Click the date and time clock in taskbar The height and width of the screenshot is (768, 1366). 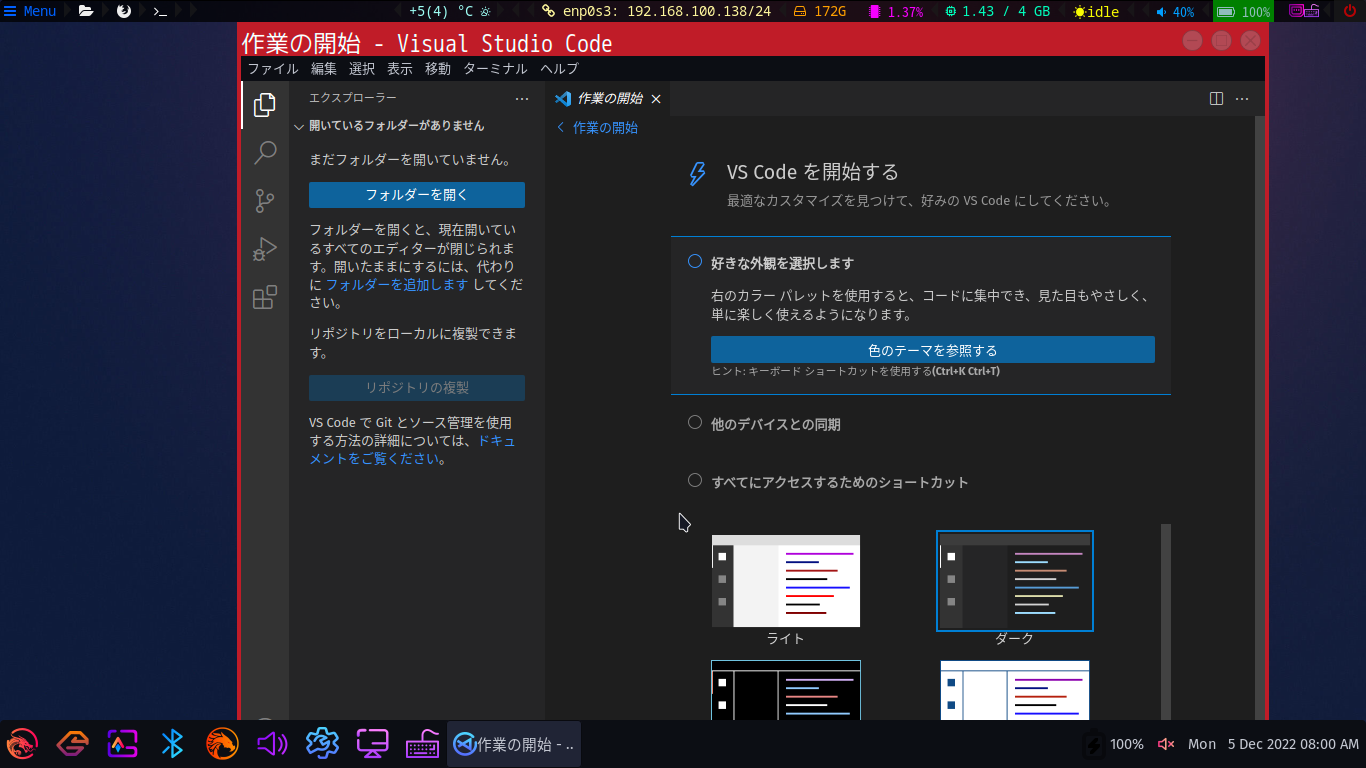click(x=1274, y=744)
